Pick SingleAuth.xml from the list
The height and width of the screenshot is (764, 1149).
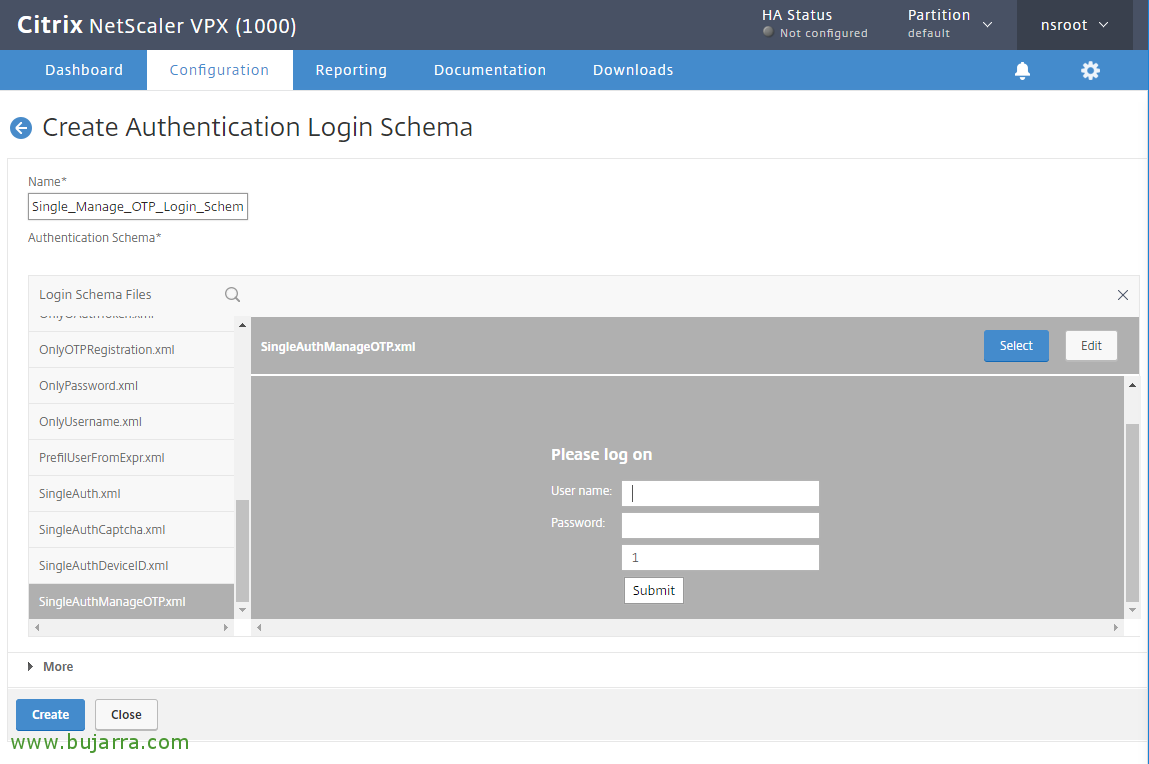(x=132, y=493)
